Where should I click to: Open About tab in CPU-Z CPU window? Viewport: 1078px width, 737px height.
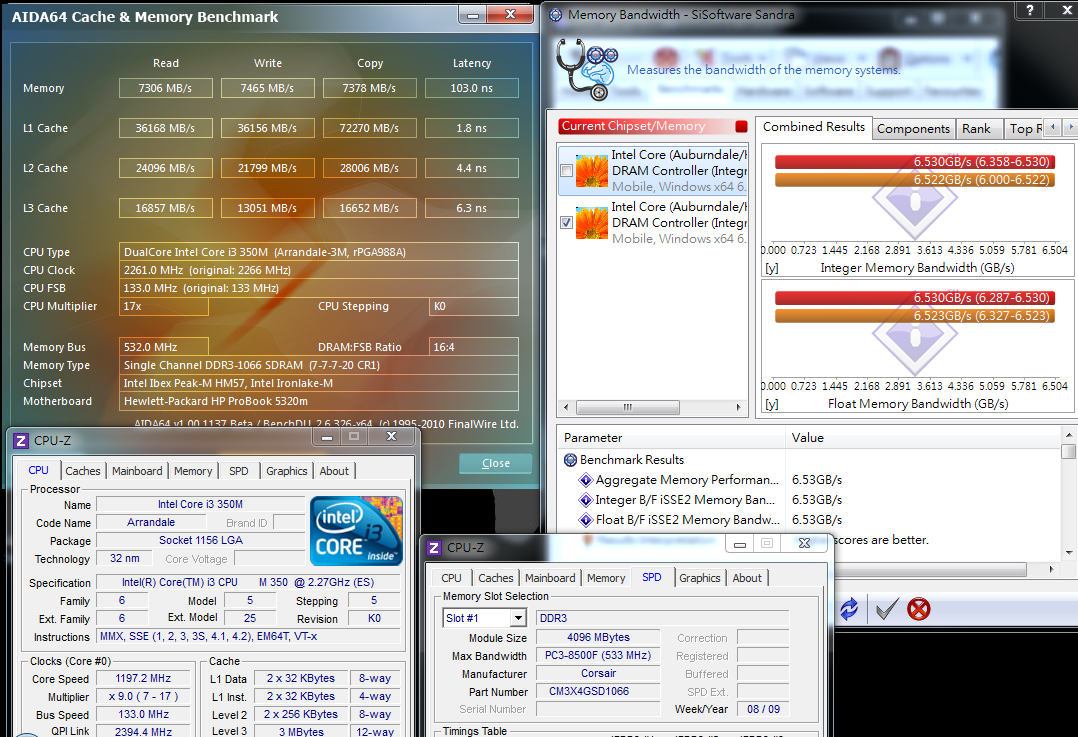coord(334,471)
